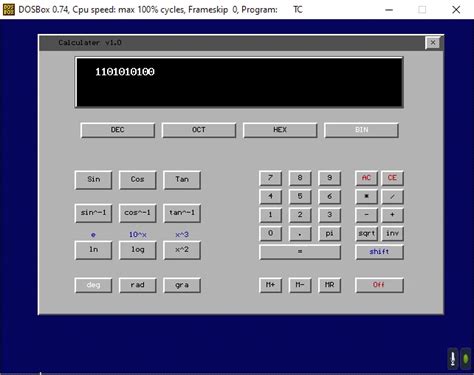Switch to DEC number mode

(x=118, y=130)
